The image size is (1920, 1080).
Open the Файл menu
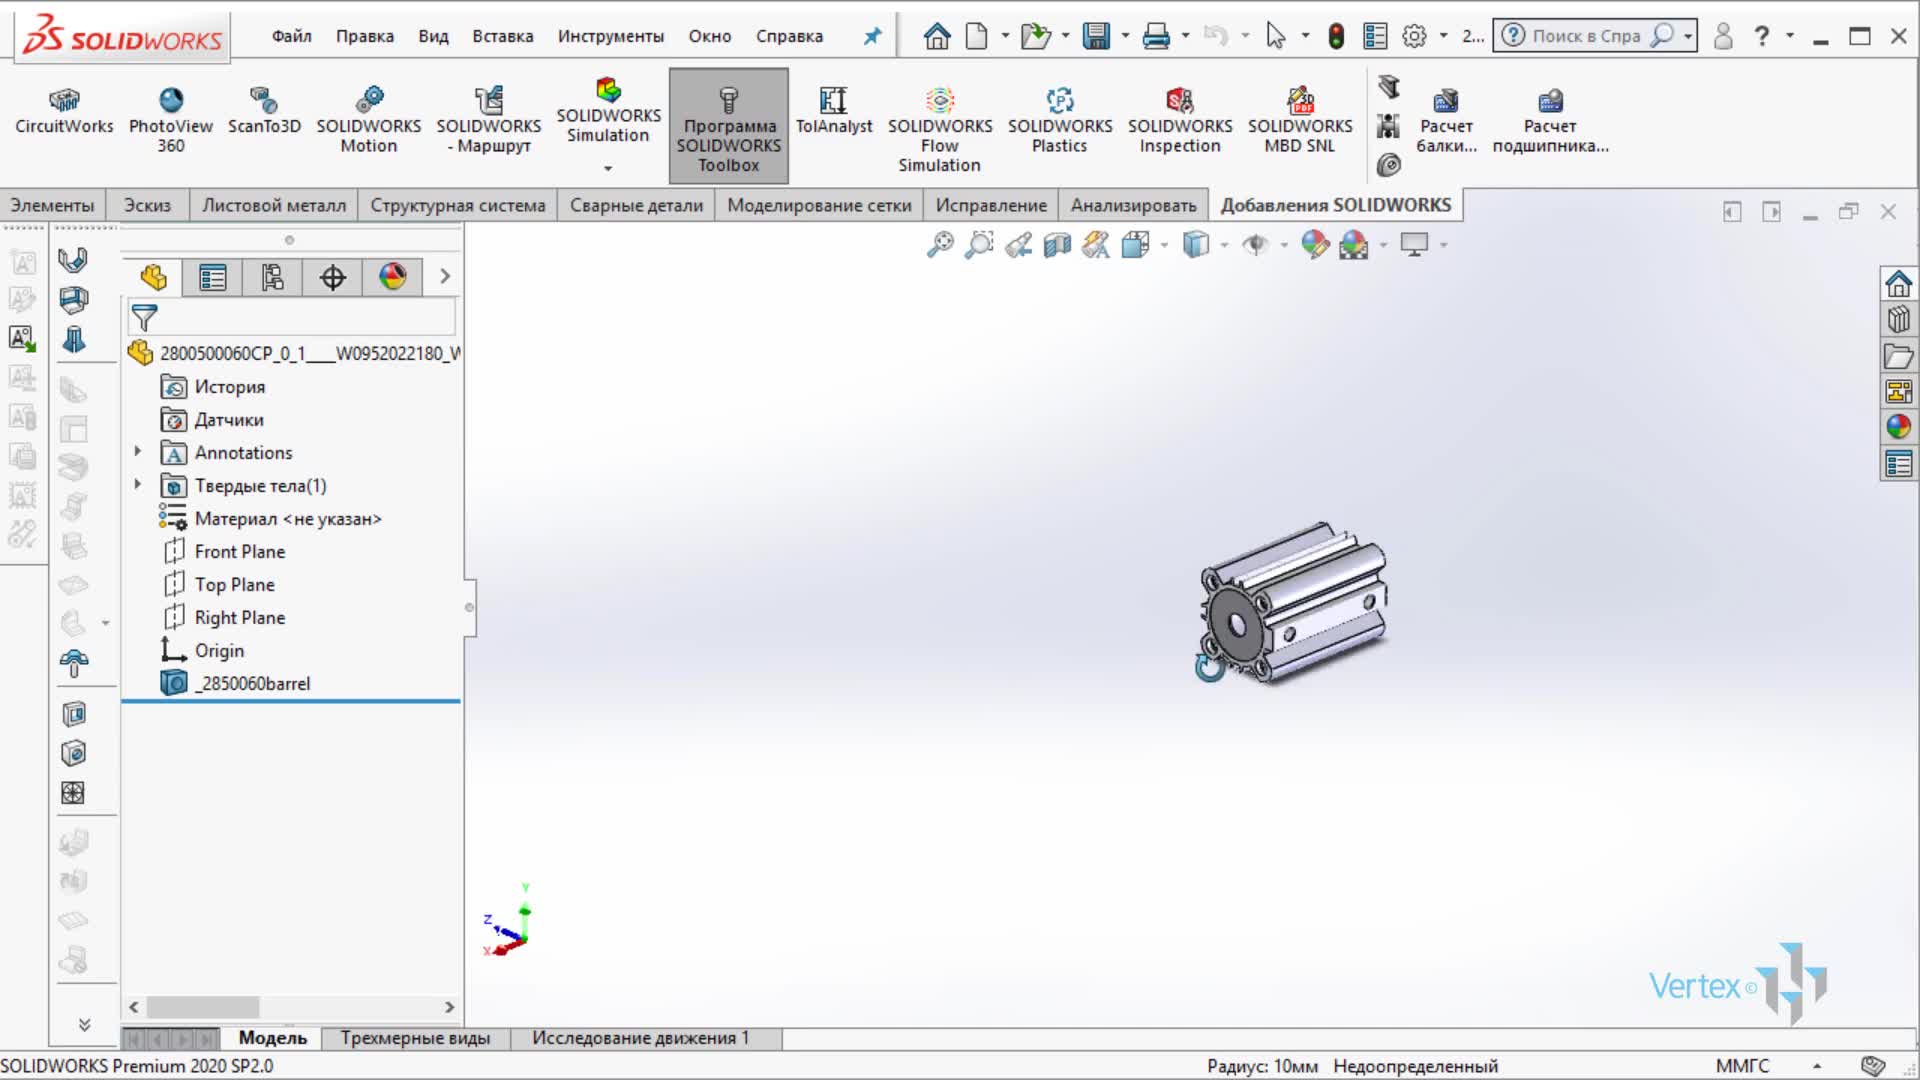(291, 36)
